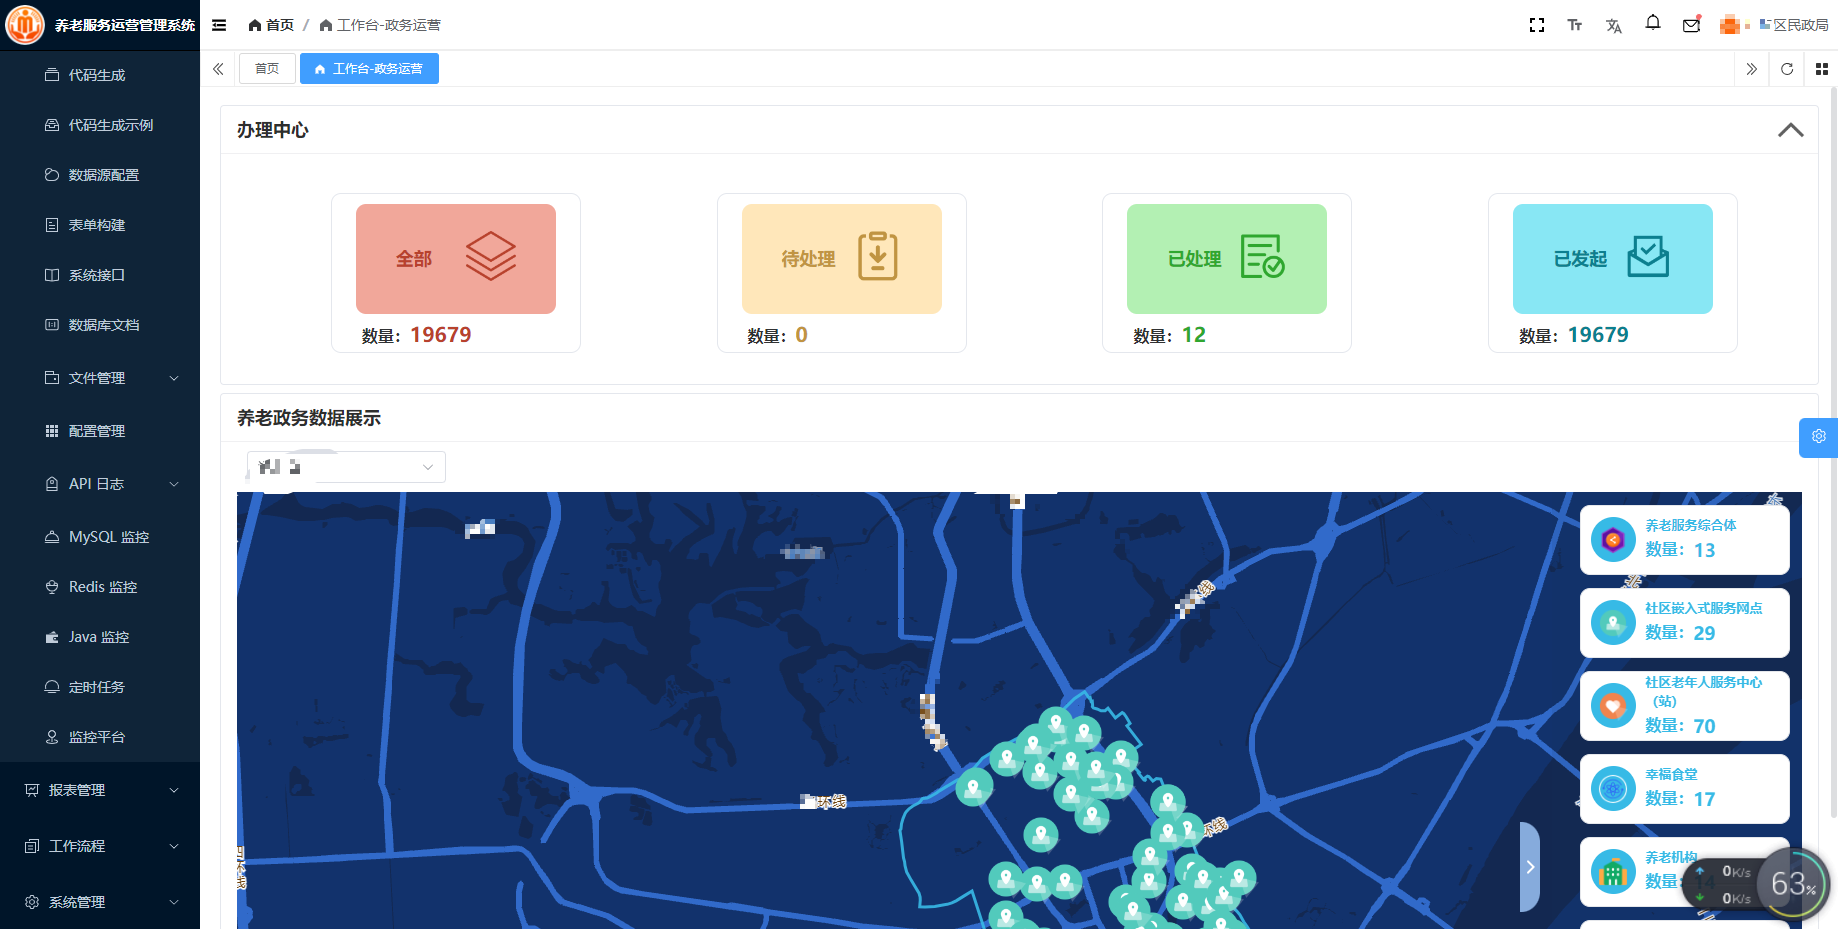Switch to the 首页 tab

(x=267, y=69)
